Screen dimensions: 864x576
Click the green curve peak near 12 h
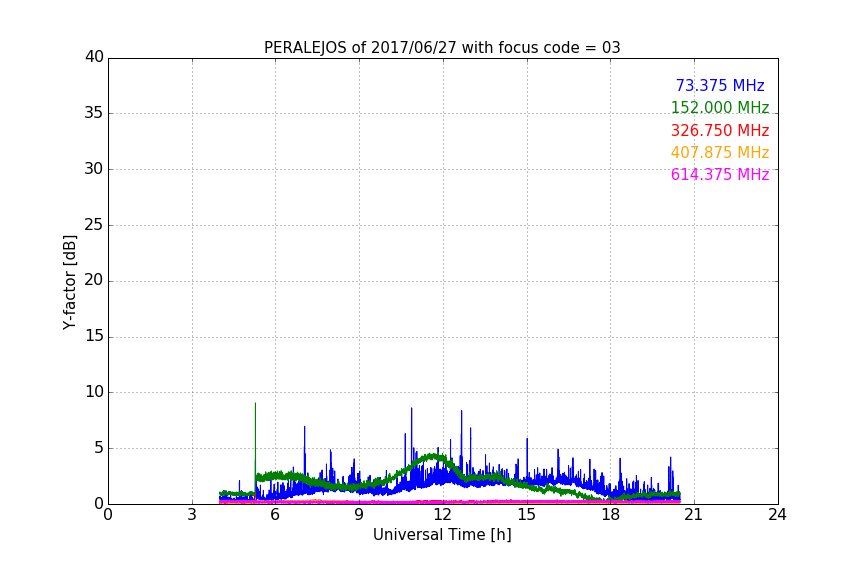[x=435, y=456]
